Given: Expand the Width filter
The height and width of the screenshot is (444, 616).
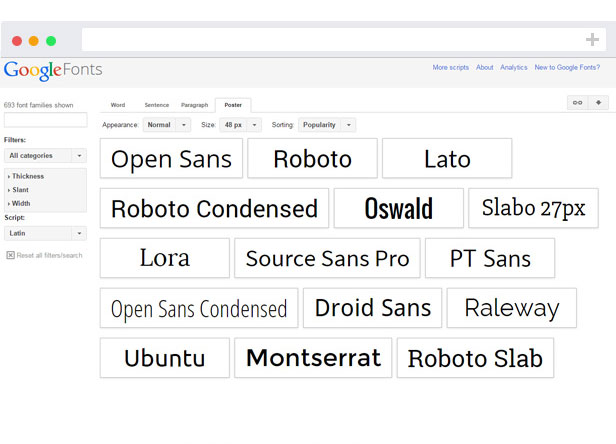Looking at the screenshot, I should click(x=22, y=203).
